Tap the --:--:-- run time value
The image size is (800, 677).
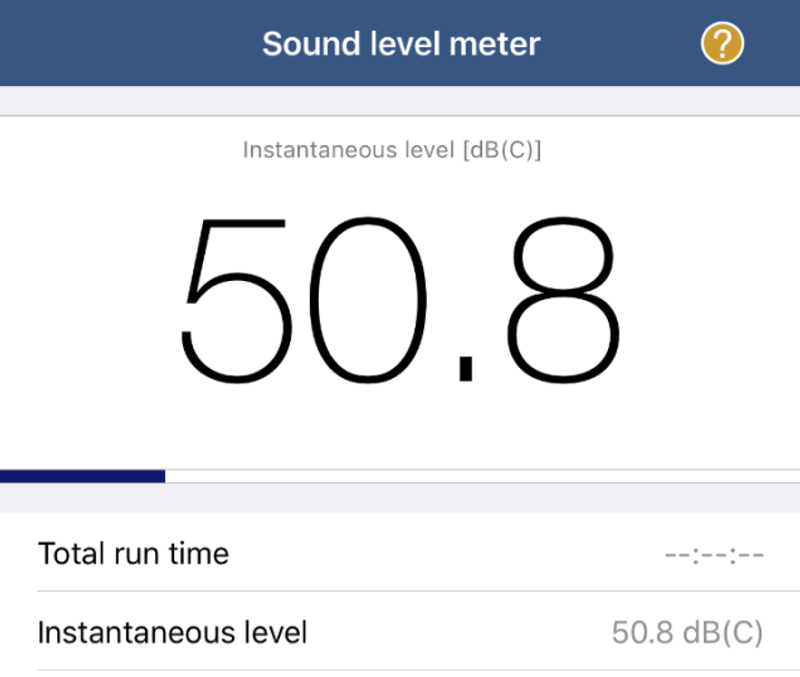(714, 554)
